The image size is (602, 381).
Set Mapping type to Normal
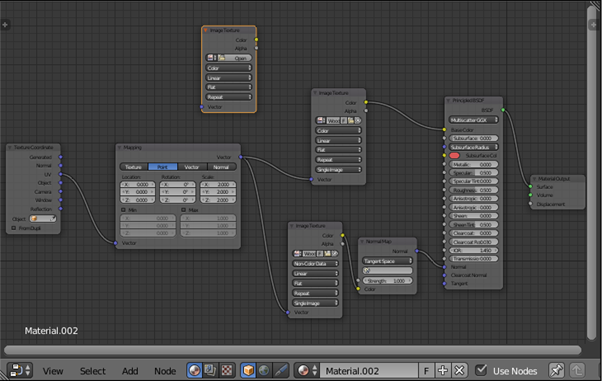tap(222, 167)
